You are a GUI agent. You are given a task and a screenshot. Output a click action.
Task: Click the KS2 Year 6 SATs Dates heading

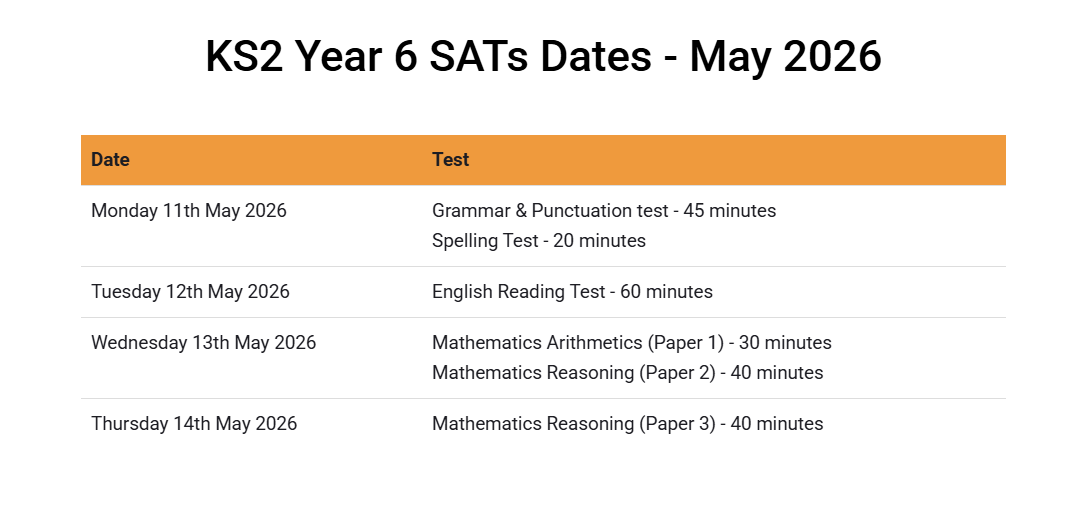point(543,57)
